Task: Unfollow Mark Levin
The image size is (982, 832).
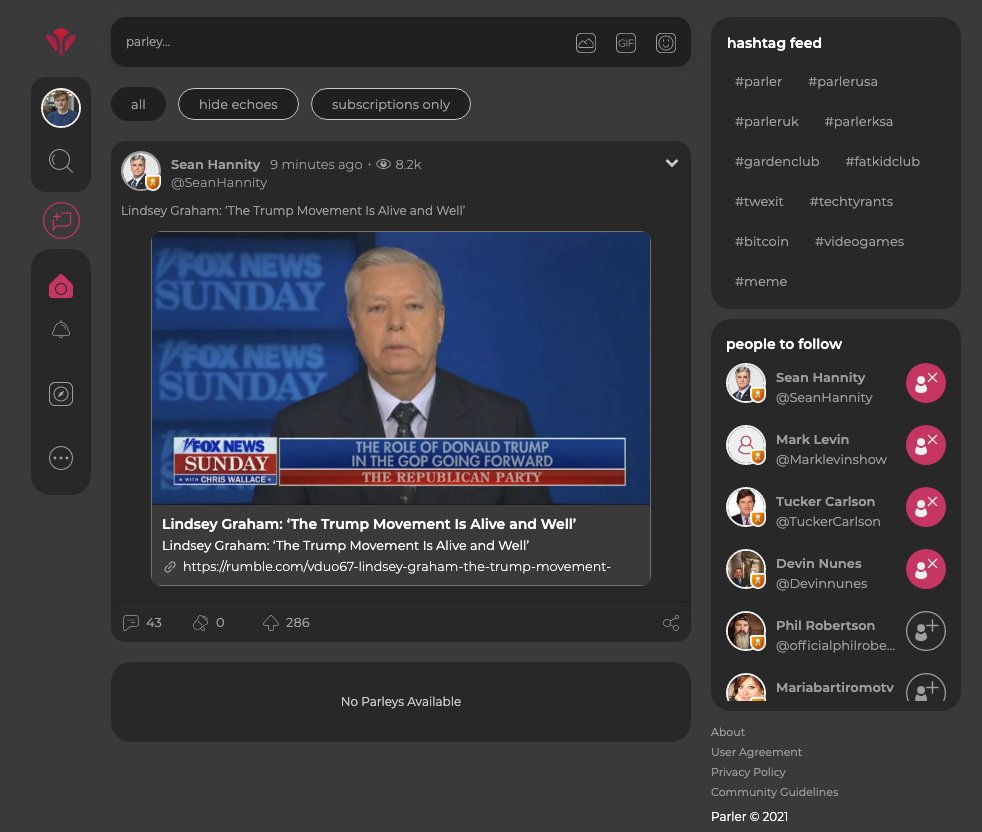Action: (926, 445)
